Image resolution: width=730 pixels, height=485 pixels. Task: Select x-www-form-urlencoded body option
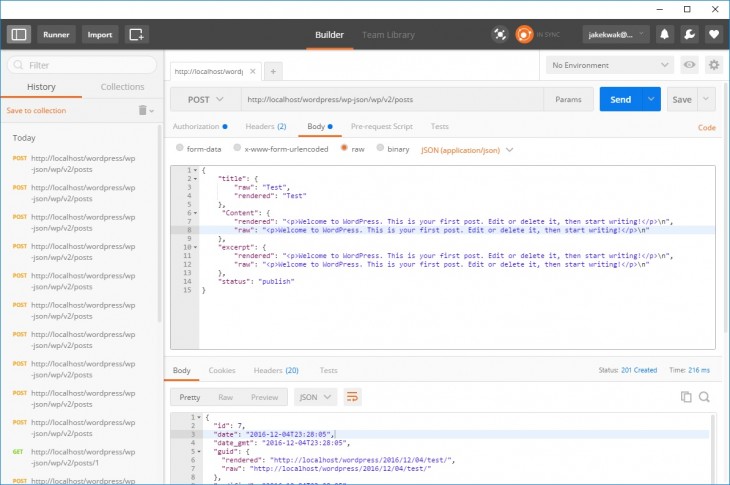click(x=236, y=149)
